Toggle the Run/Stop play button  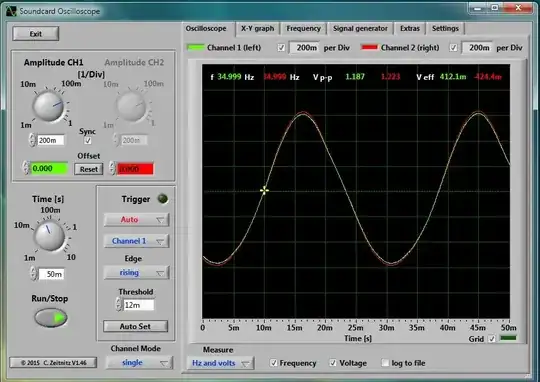(51, 318)
